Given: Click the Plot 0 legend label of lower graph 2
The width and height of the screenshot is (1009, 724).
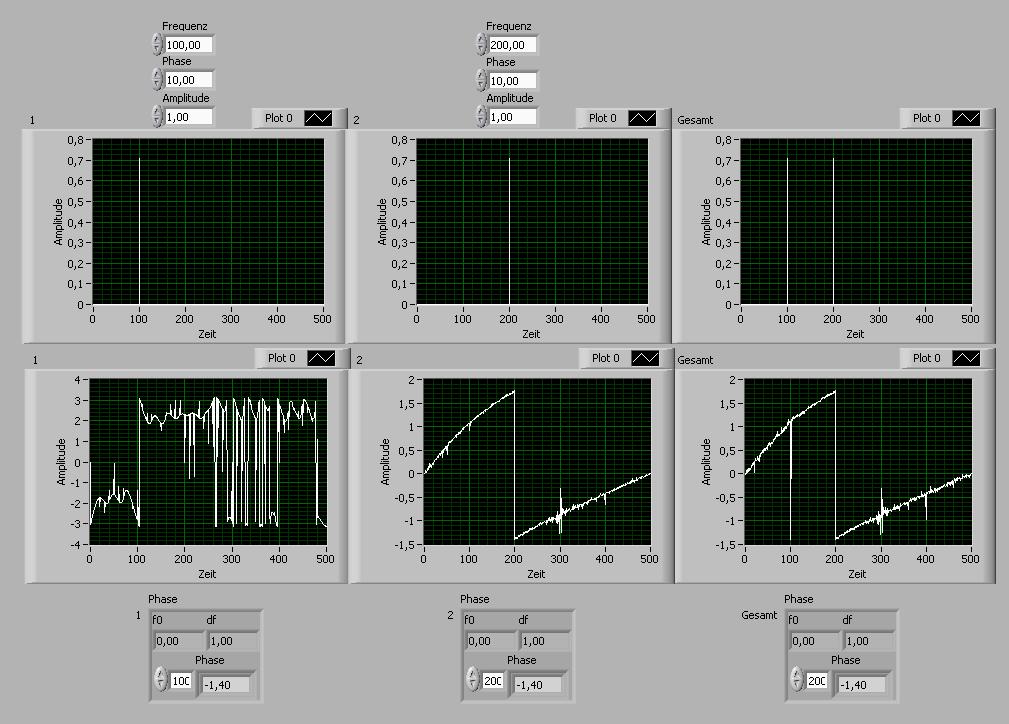Looking at the screenshot, I should (606, 358).
